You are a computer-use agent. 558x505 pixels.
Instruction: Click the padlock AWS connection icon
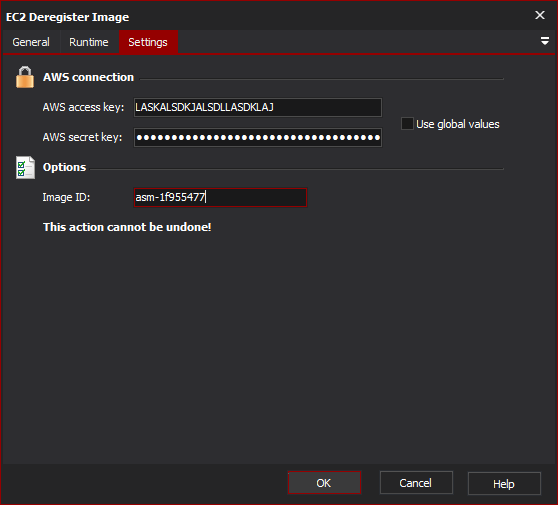[25, 77]
